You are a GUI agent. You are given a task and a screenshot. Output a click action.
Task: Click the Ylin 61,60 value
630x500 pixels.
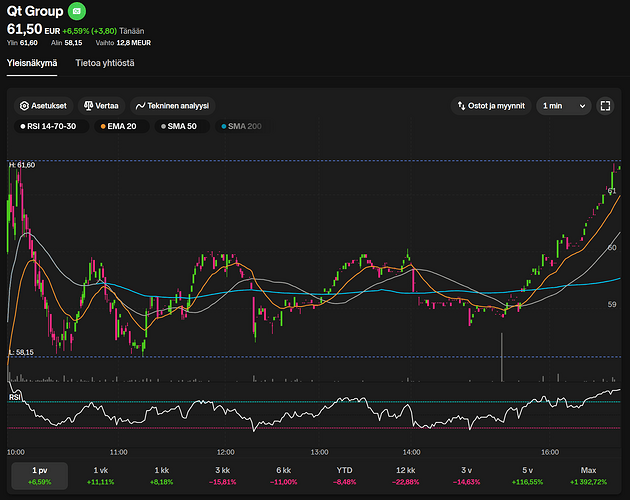[x=22, y=43]
